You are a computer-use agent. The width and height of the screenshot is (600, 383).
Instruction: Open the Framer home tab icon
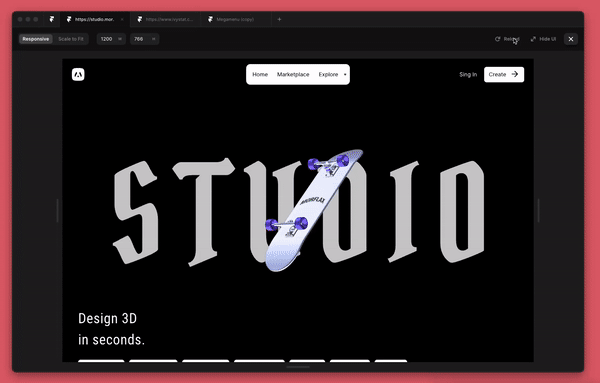[x=52, y=19]
